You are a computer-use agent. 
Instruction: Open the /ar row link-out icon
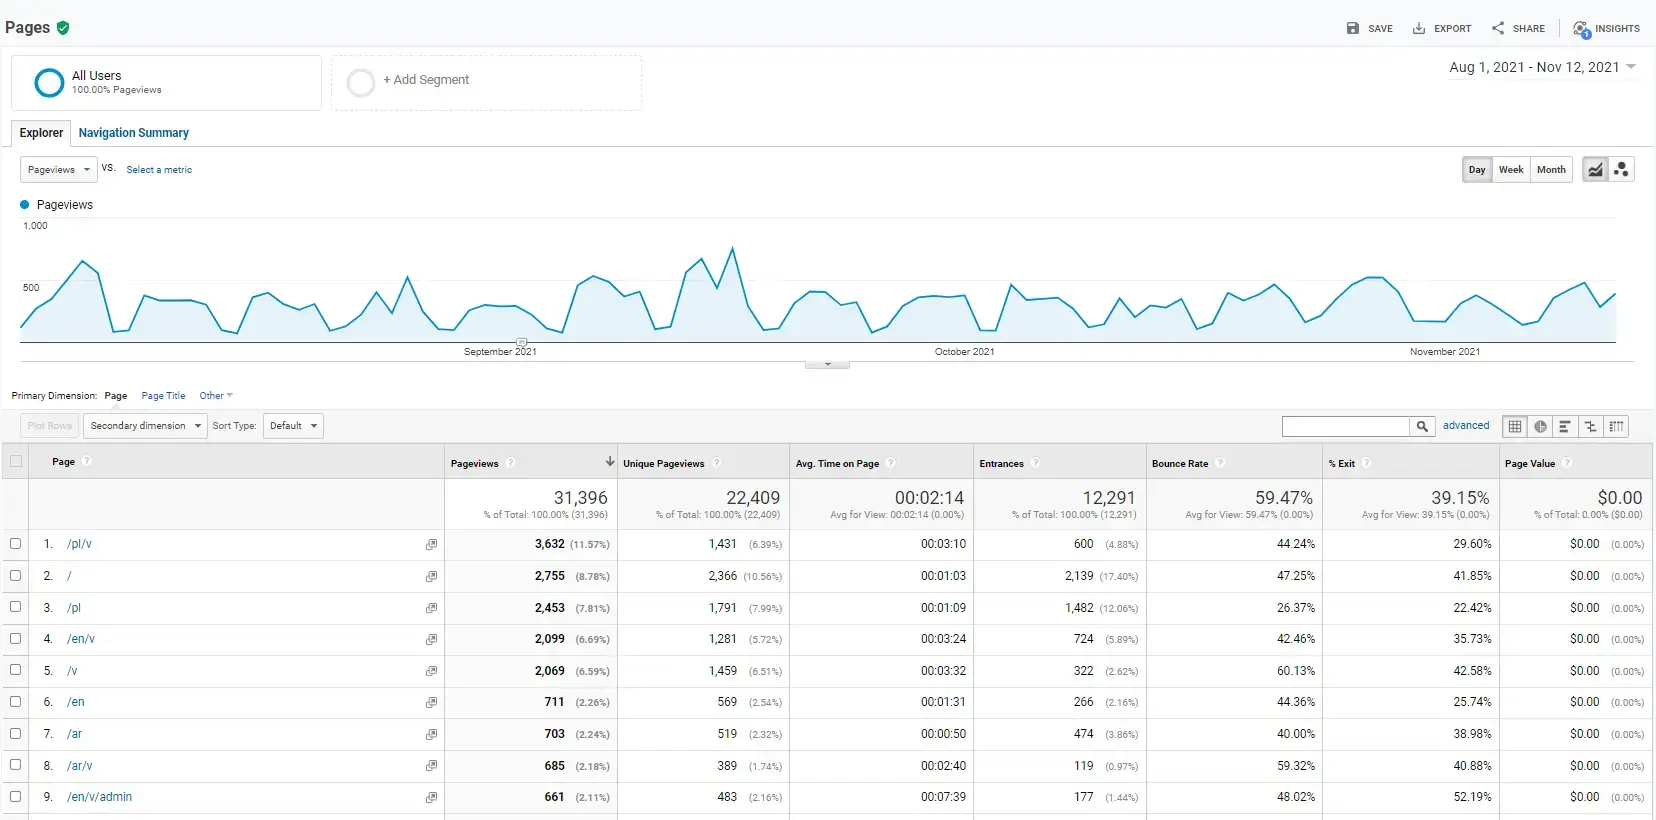pyautogui.click(x=431, y=734)
